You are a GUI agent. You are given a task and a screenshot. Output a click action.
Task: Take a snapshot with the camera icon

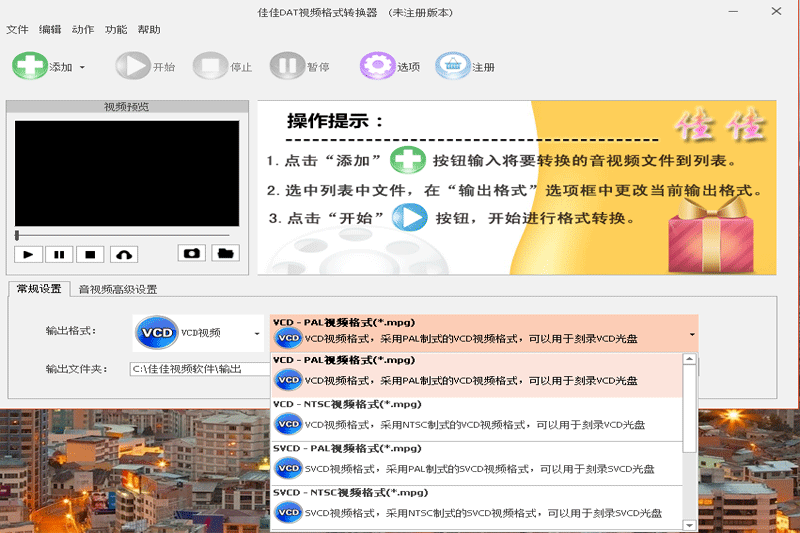pyautogui.click(x=191, y=253)
